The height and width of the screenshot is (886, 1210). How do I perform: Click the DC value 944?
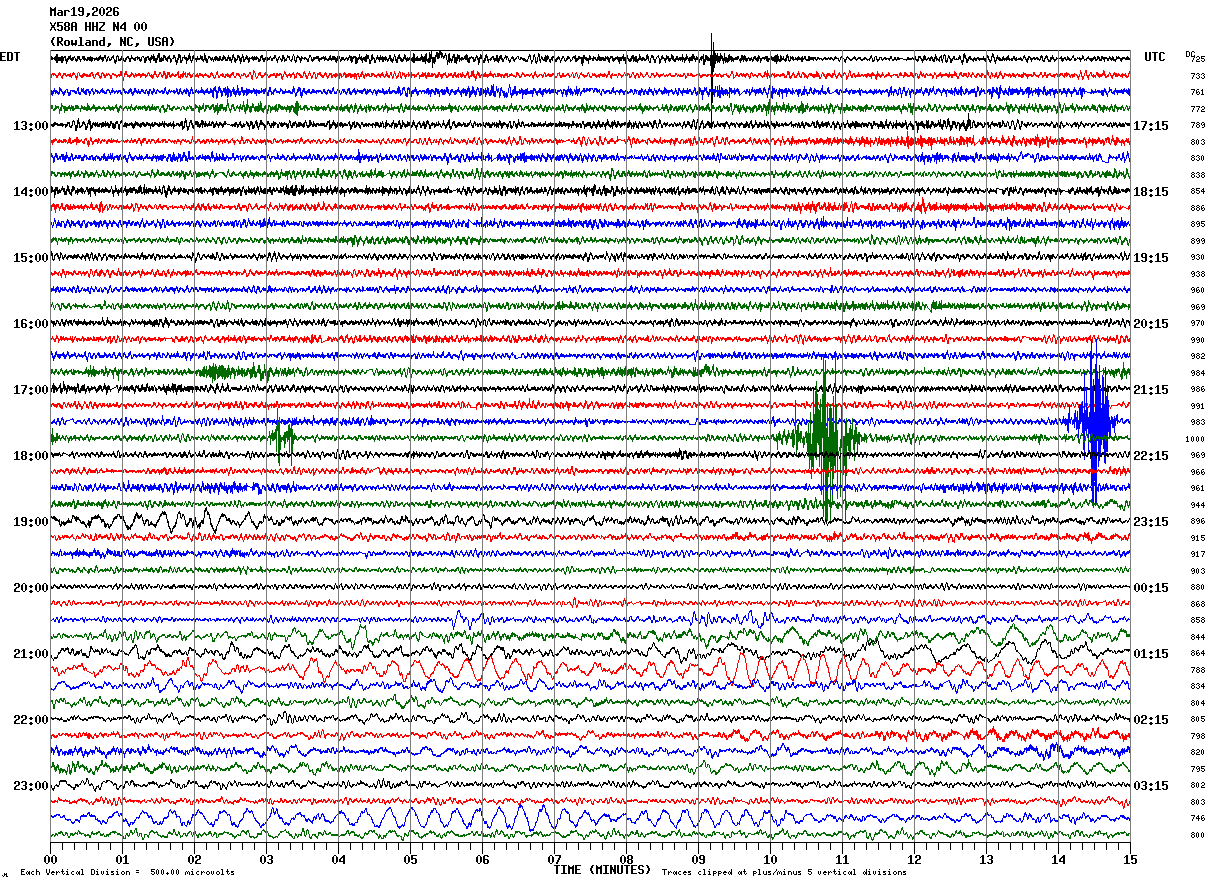[1198, 505]
